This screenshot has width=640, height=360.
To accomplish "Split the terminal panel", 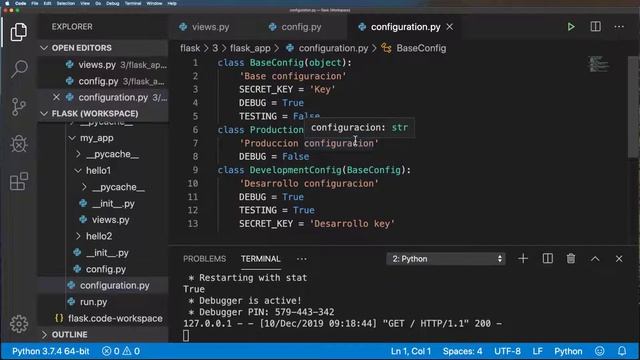I will click(547, 259).
